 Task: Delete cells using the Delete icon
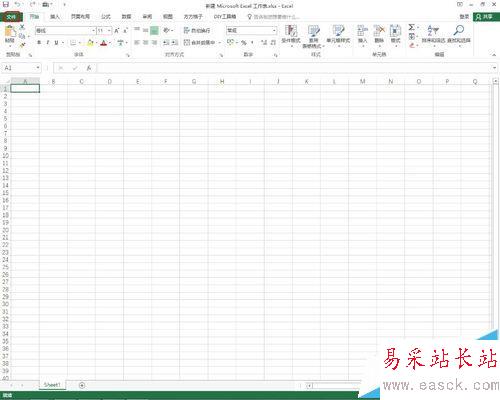point(379,35)
